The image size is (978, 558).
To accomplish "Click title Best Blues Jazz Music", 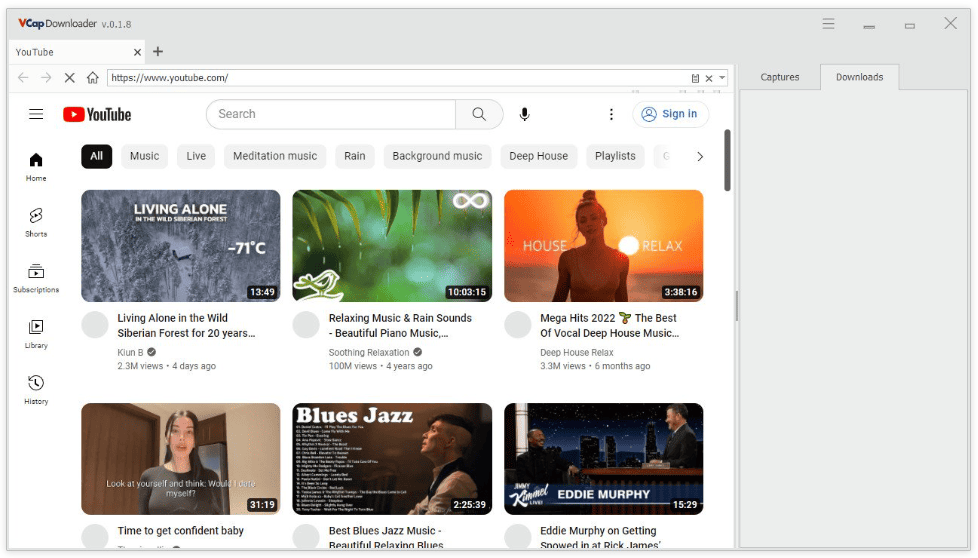I will (x=386, y=537).
